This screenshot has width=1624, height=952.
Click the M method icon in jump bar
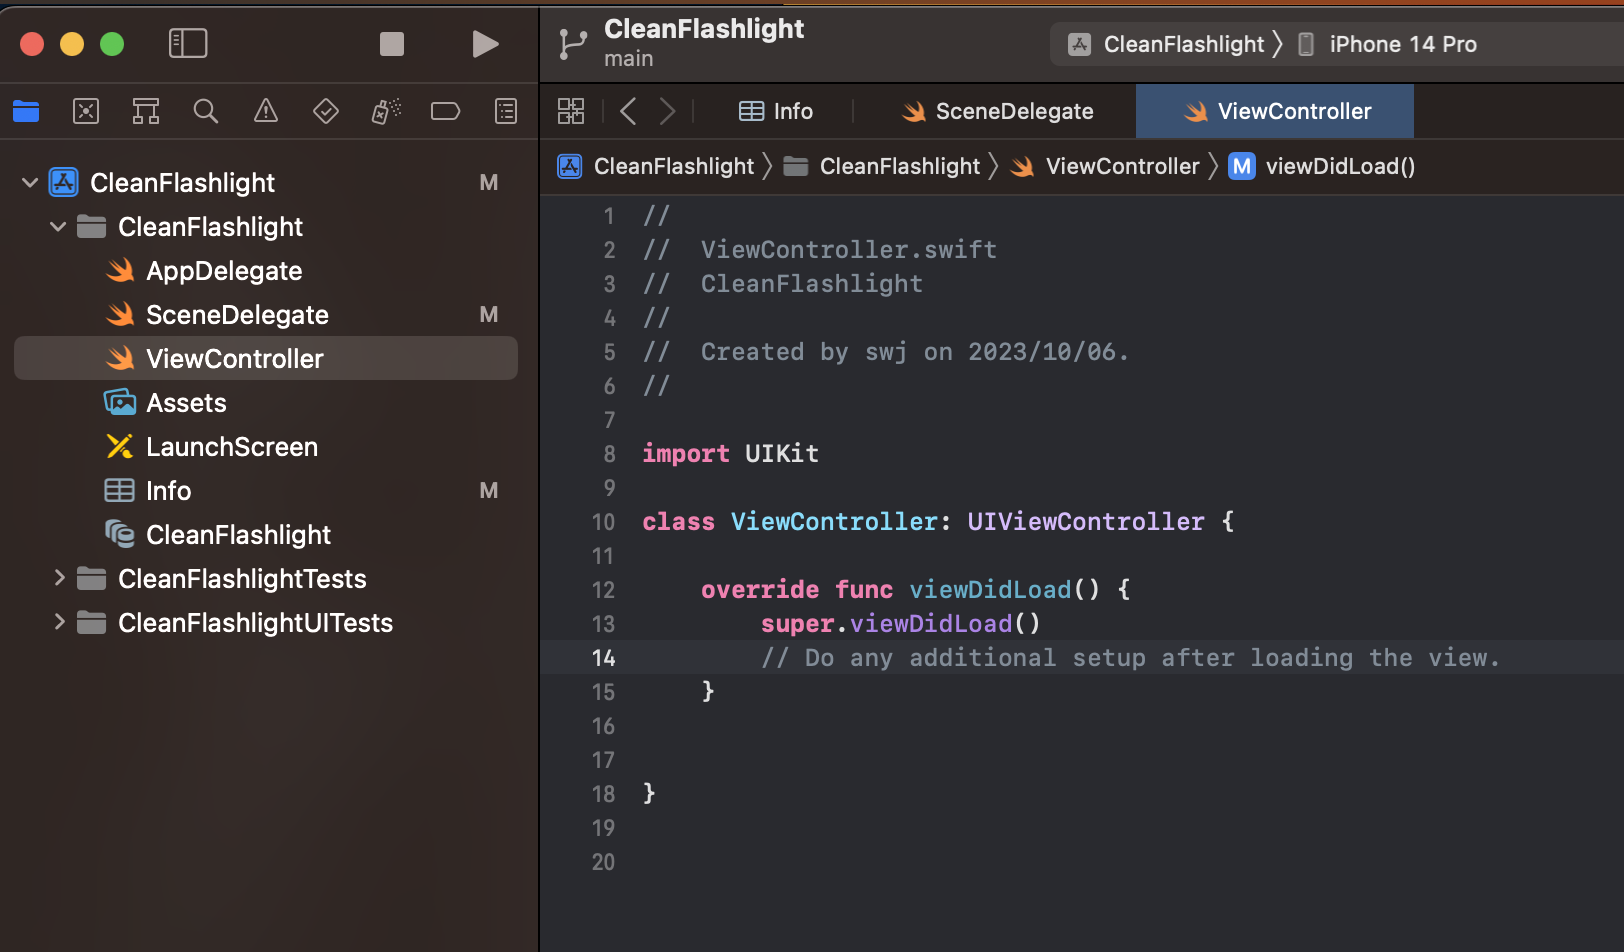[x=1242, y=166]
